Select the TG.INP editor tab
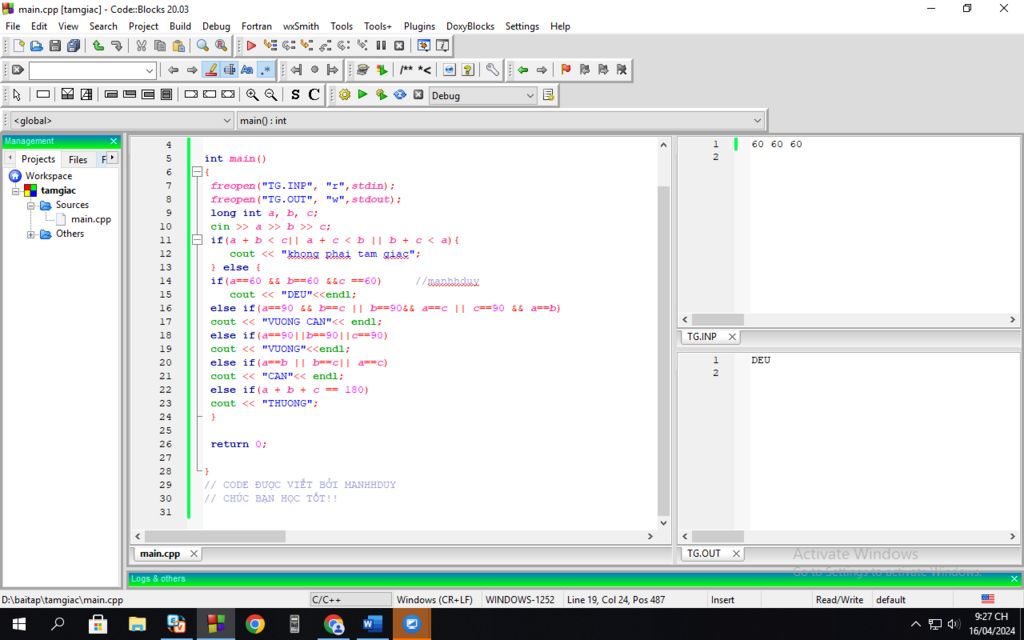This screenshot has width=1024, height=640. tap(702, 337)
